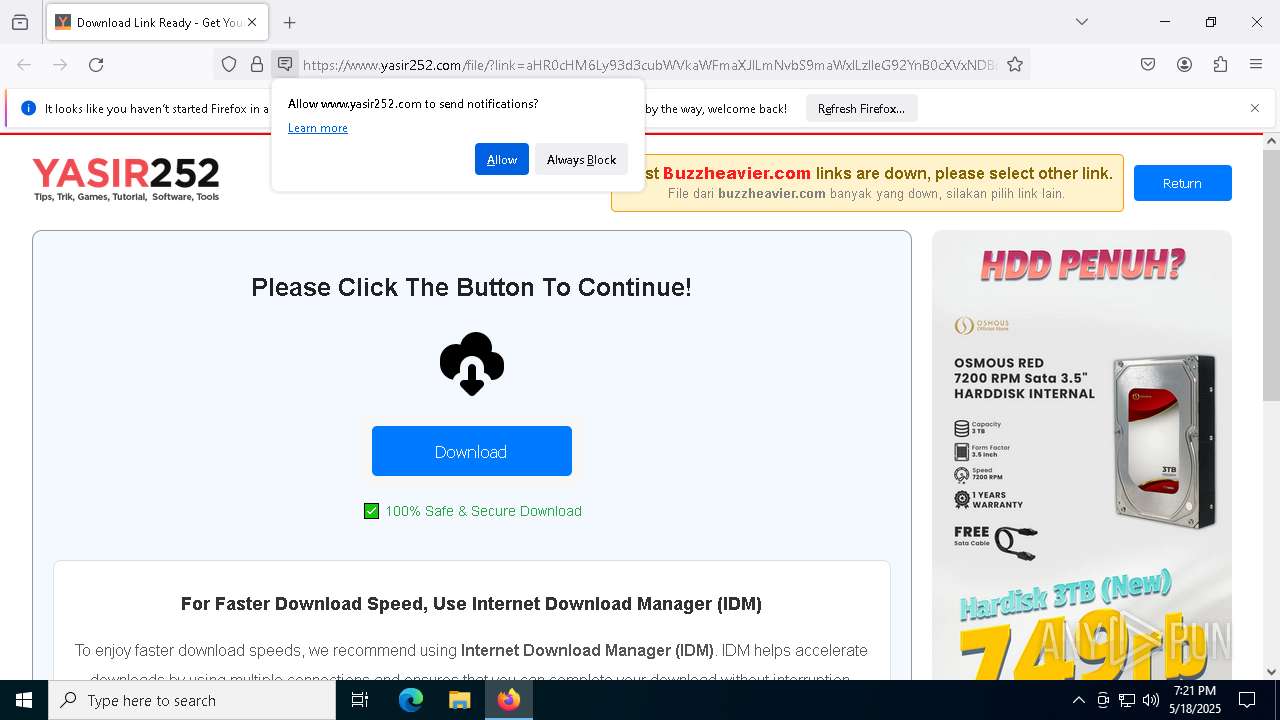This screenshot has width=1280, height=720.
Task: Focus the Type here to search box
Action: (x=192, y=700)
